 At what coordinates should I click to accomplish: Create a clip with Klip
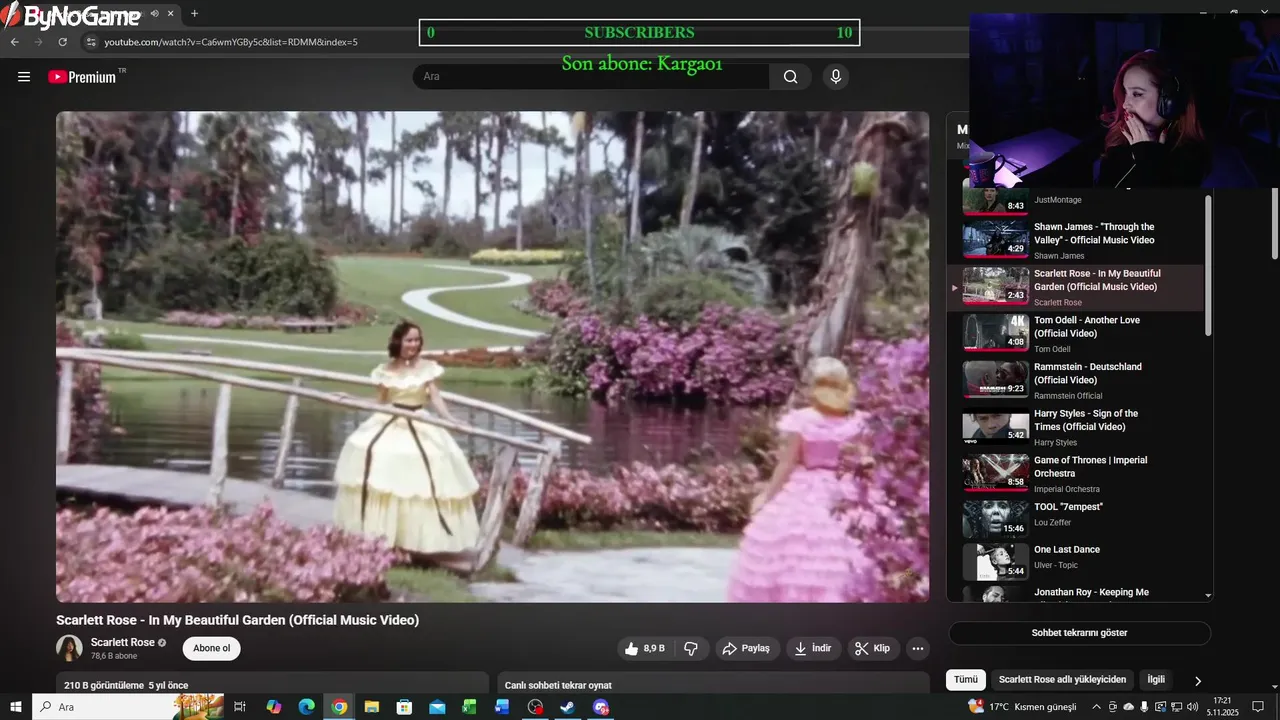pyautogui.click(x=874, y=648)
